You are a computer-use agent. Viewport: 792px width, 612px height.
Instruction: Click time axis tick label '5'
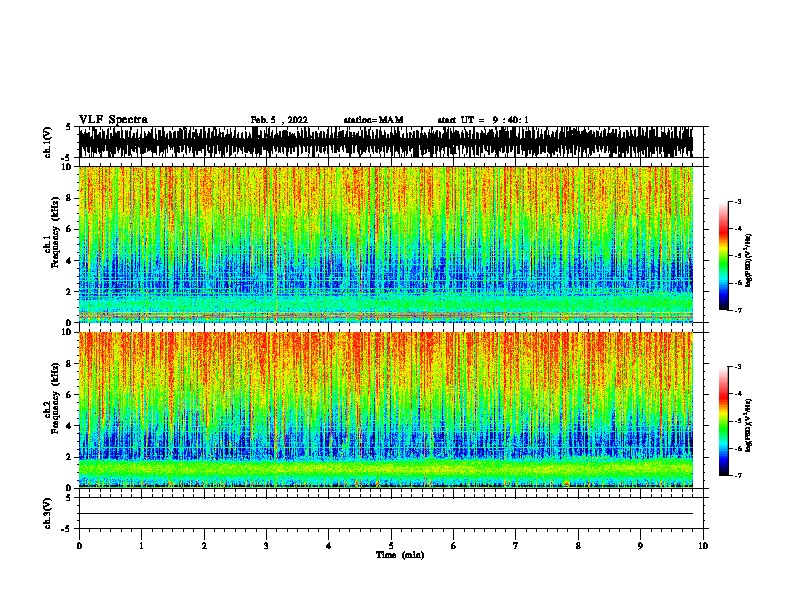(x=391, y=546)
